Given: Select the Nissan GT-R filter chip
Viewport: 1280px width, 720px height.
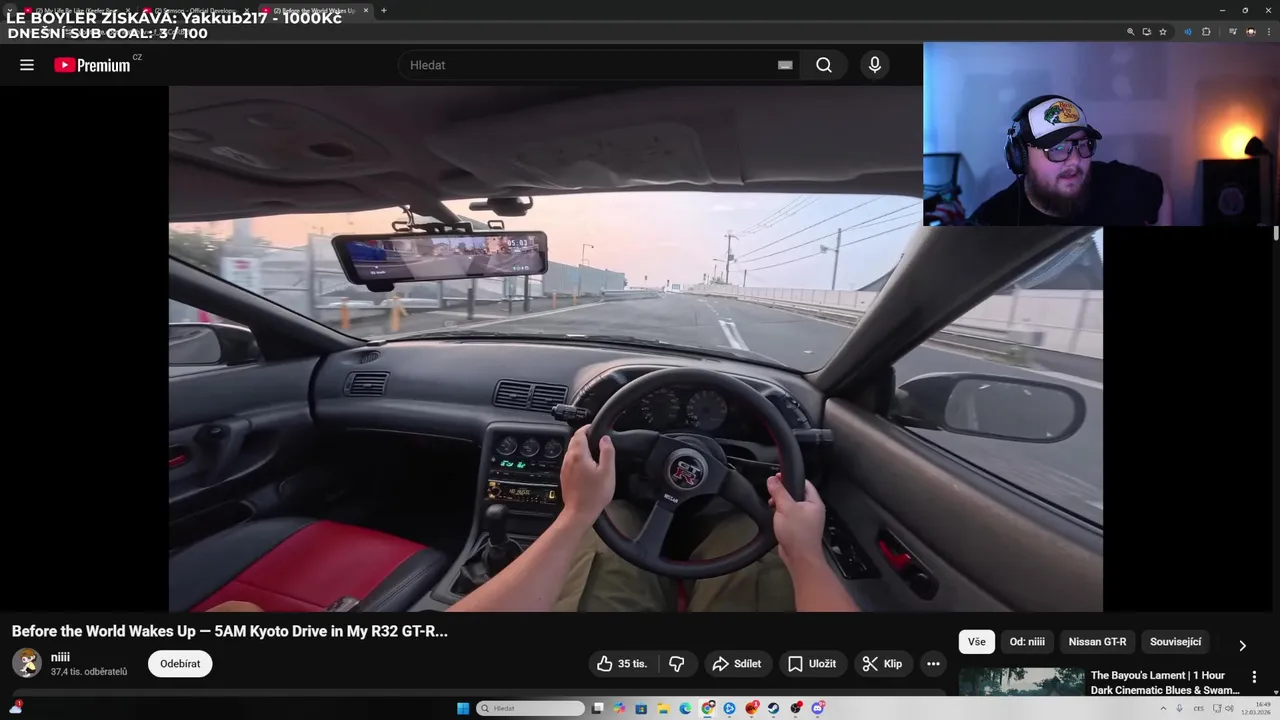Looking at the screenshot, I should 1097,642.
